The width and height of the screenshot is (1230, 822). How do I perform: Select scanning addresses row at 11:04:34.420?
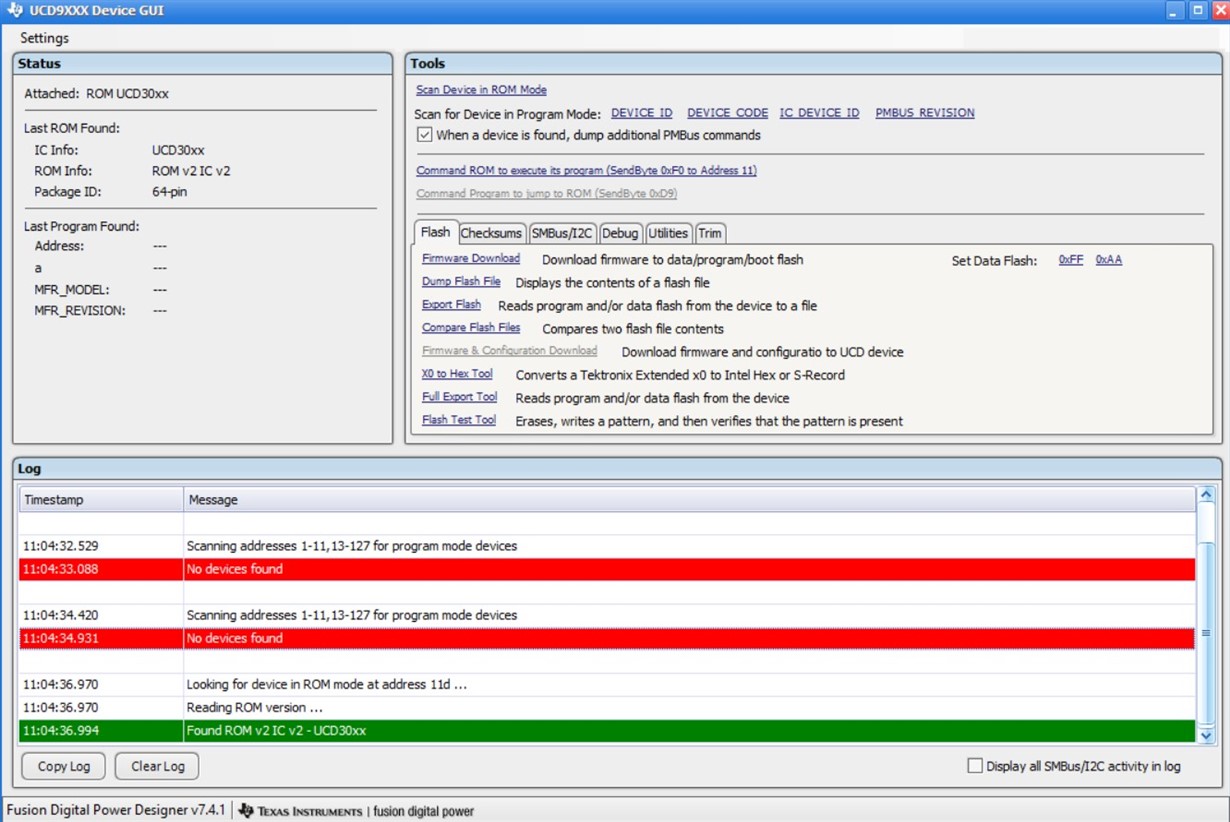[x=607, y=615]
